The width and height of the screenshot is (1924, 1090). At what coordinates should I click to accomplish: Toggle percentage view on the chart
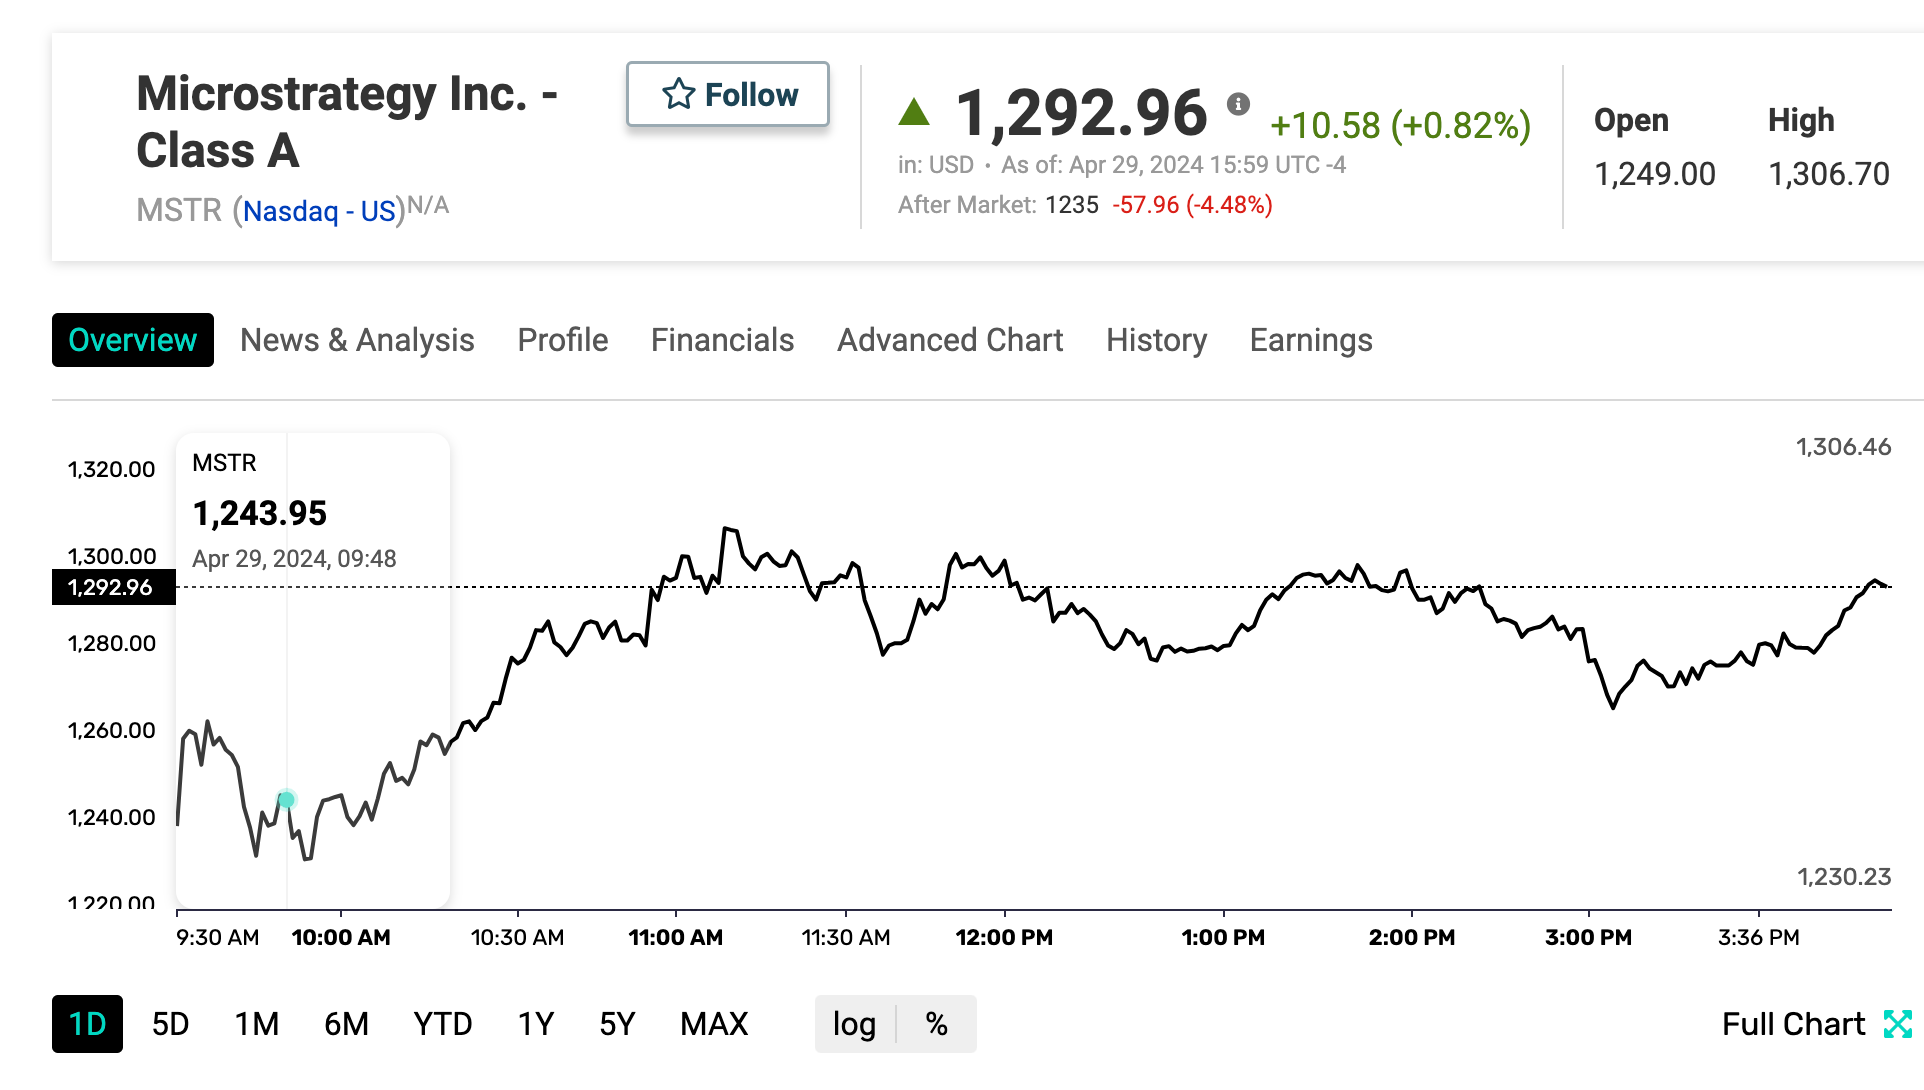point(936,1024)
